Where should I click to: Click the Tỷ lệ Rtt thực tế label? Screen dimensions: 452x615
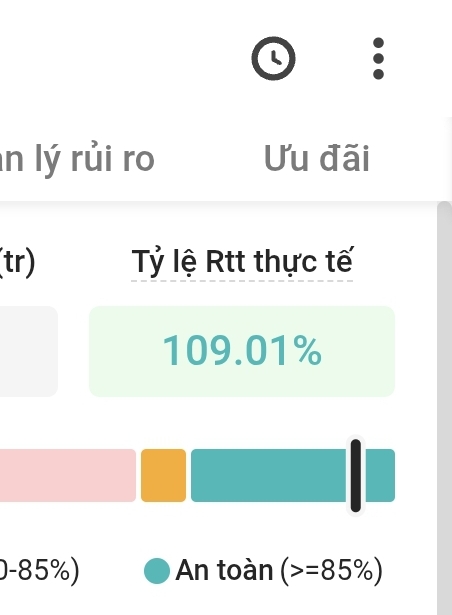[x=242, y=262]
